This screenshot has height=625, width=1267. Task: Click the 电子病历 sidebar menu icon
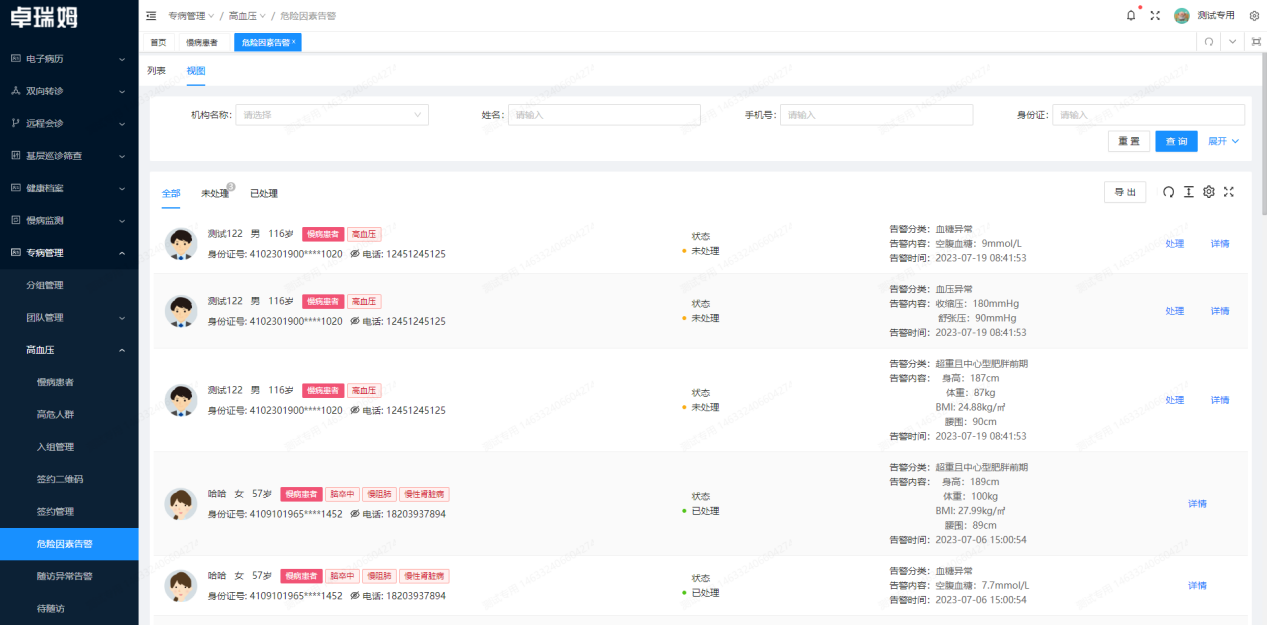point(15,59)
